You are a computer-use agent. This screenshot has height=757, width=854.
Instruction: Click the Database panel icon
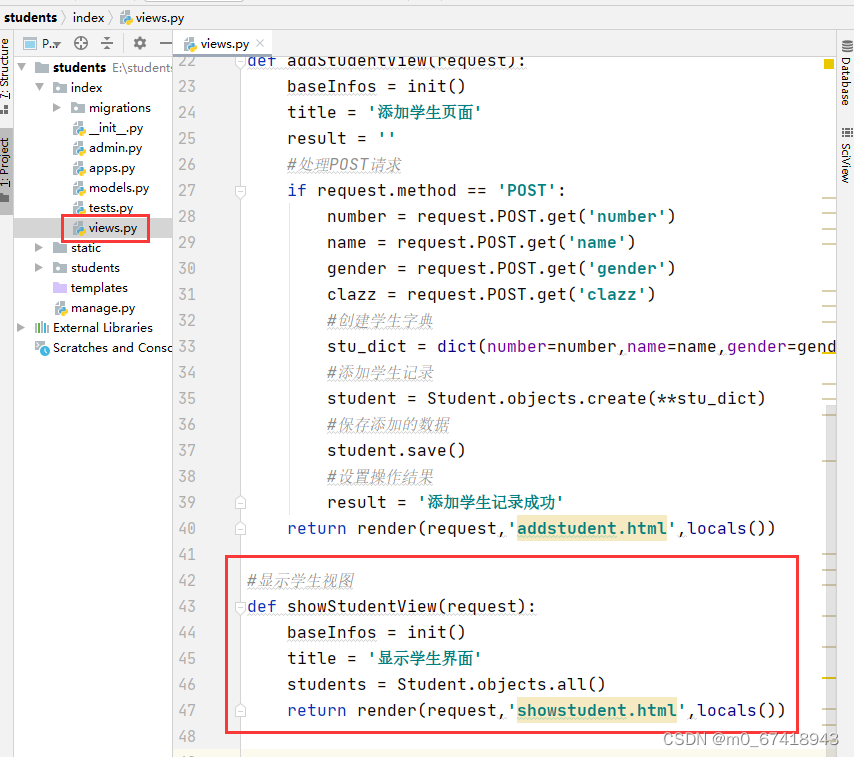click(847, 46)
